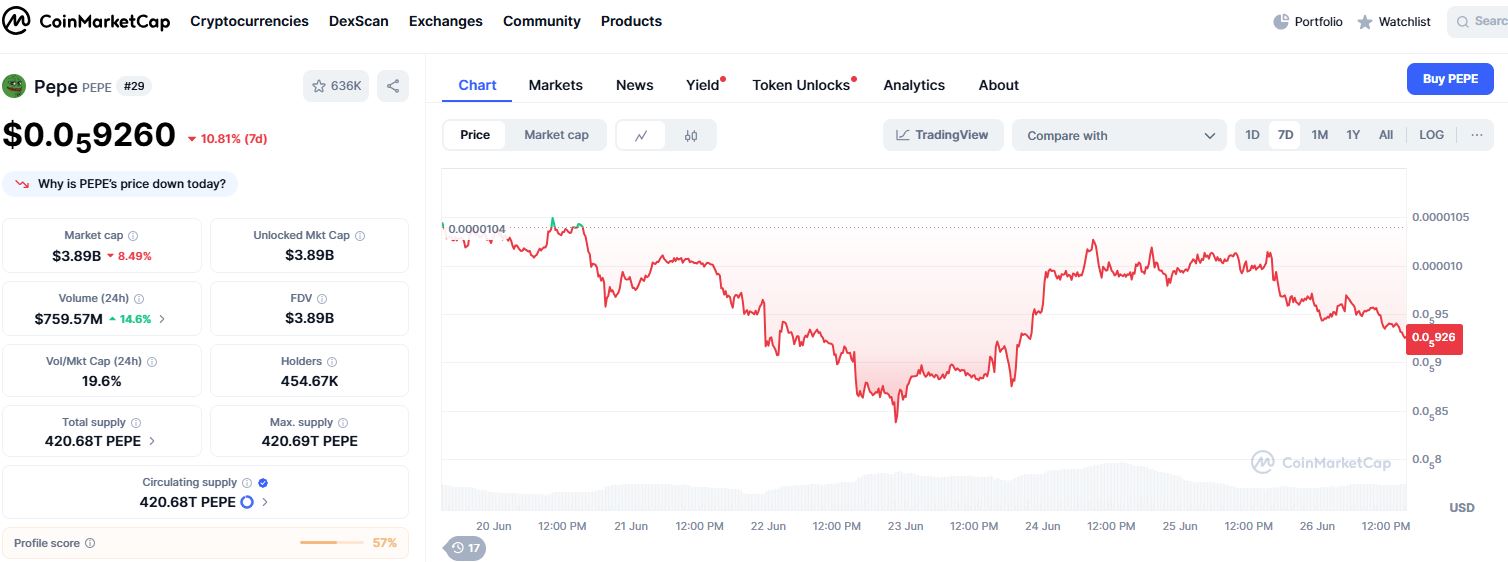Click Vol/Mkt Cap (24h) info icon
The image size is (1508, 562).
click(152, 362)
